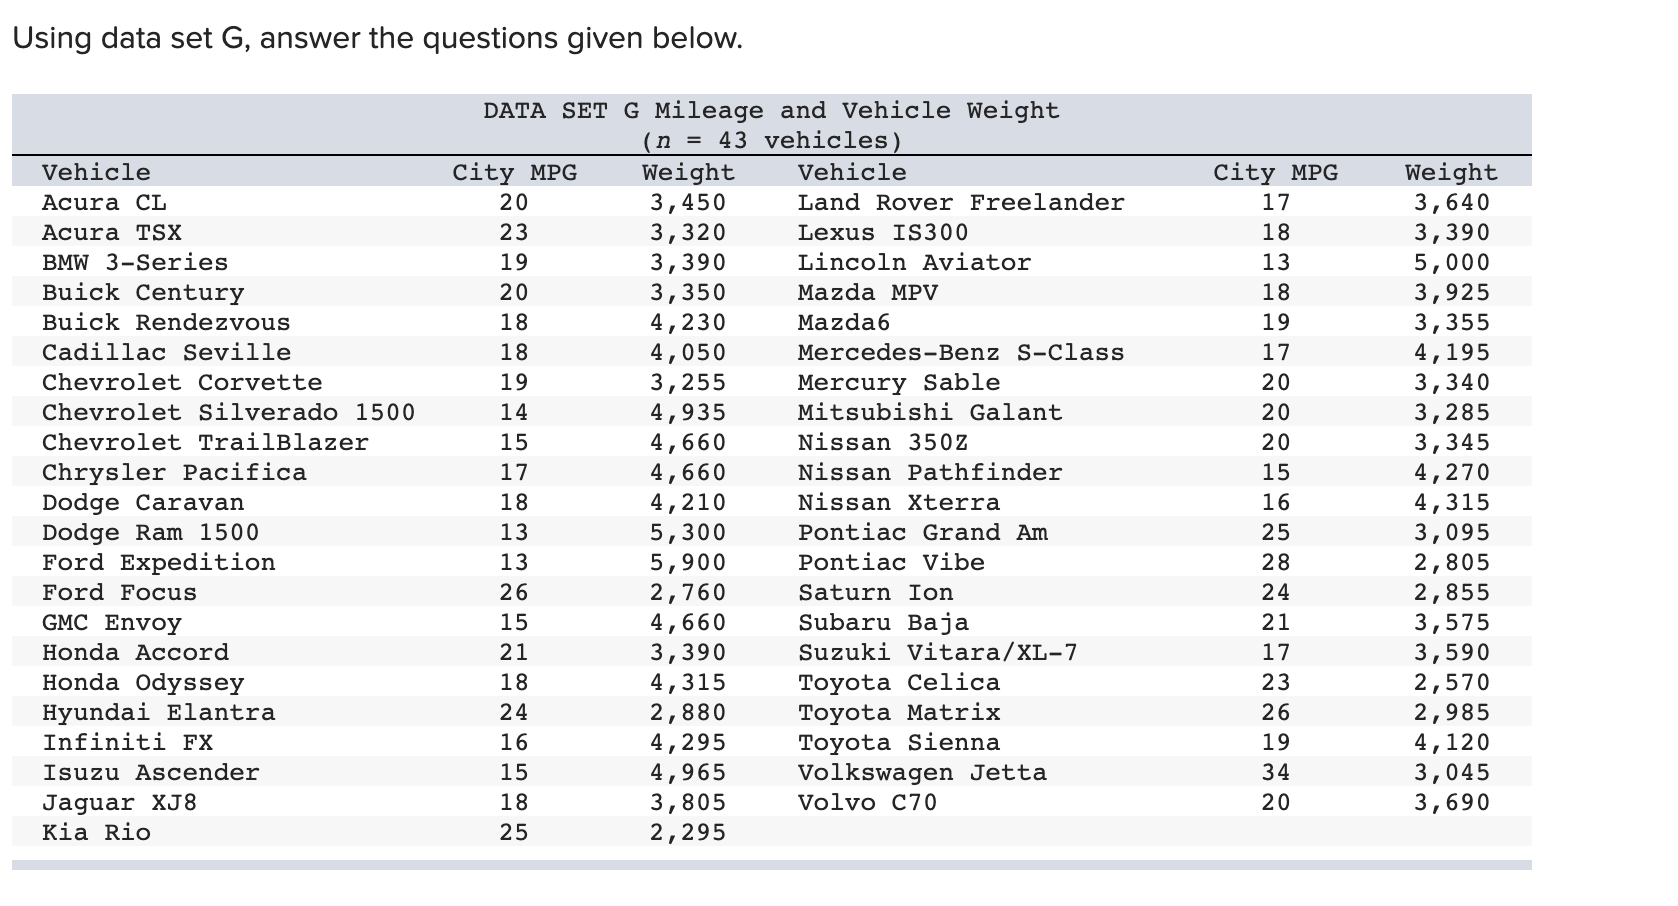Image resolution: width=1678 pixels, height=906 pixels.
Task: Click the Weight column header
Action: 686,172
